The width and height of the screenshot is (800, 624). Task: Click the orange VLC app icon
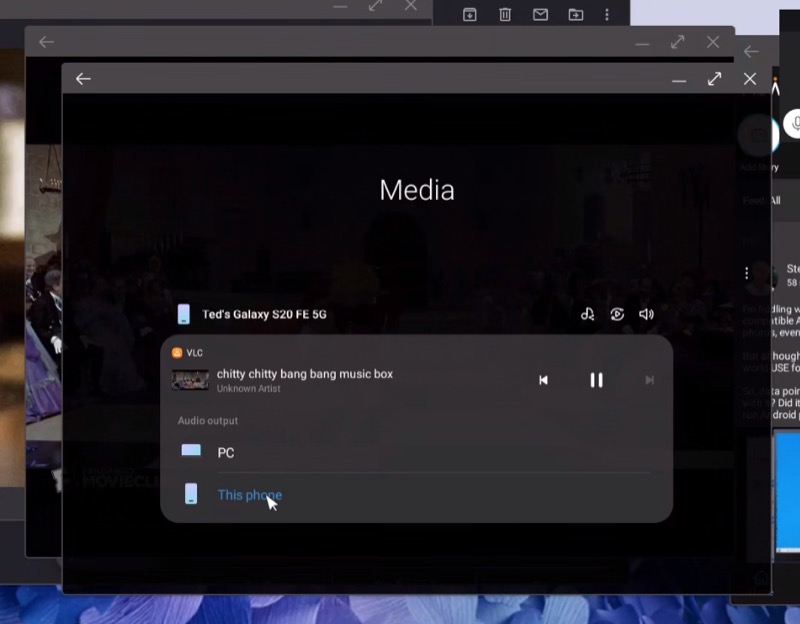click(177, 353)
